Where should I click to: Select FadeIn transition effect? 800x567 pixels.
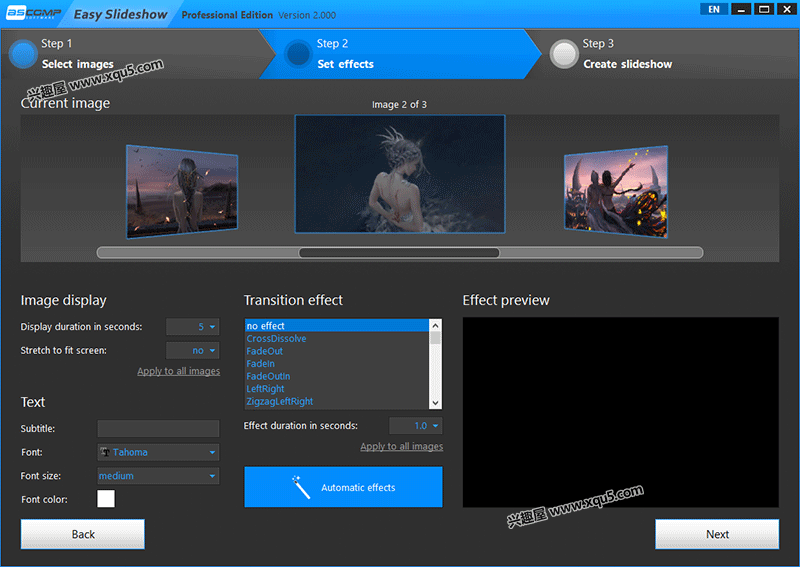pos(337,363)
